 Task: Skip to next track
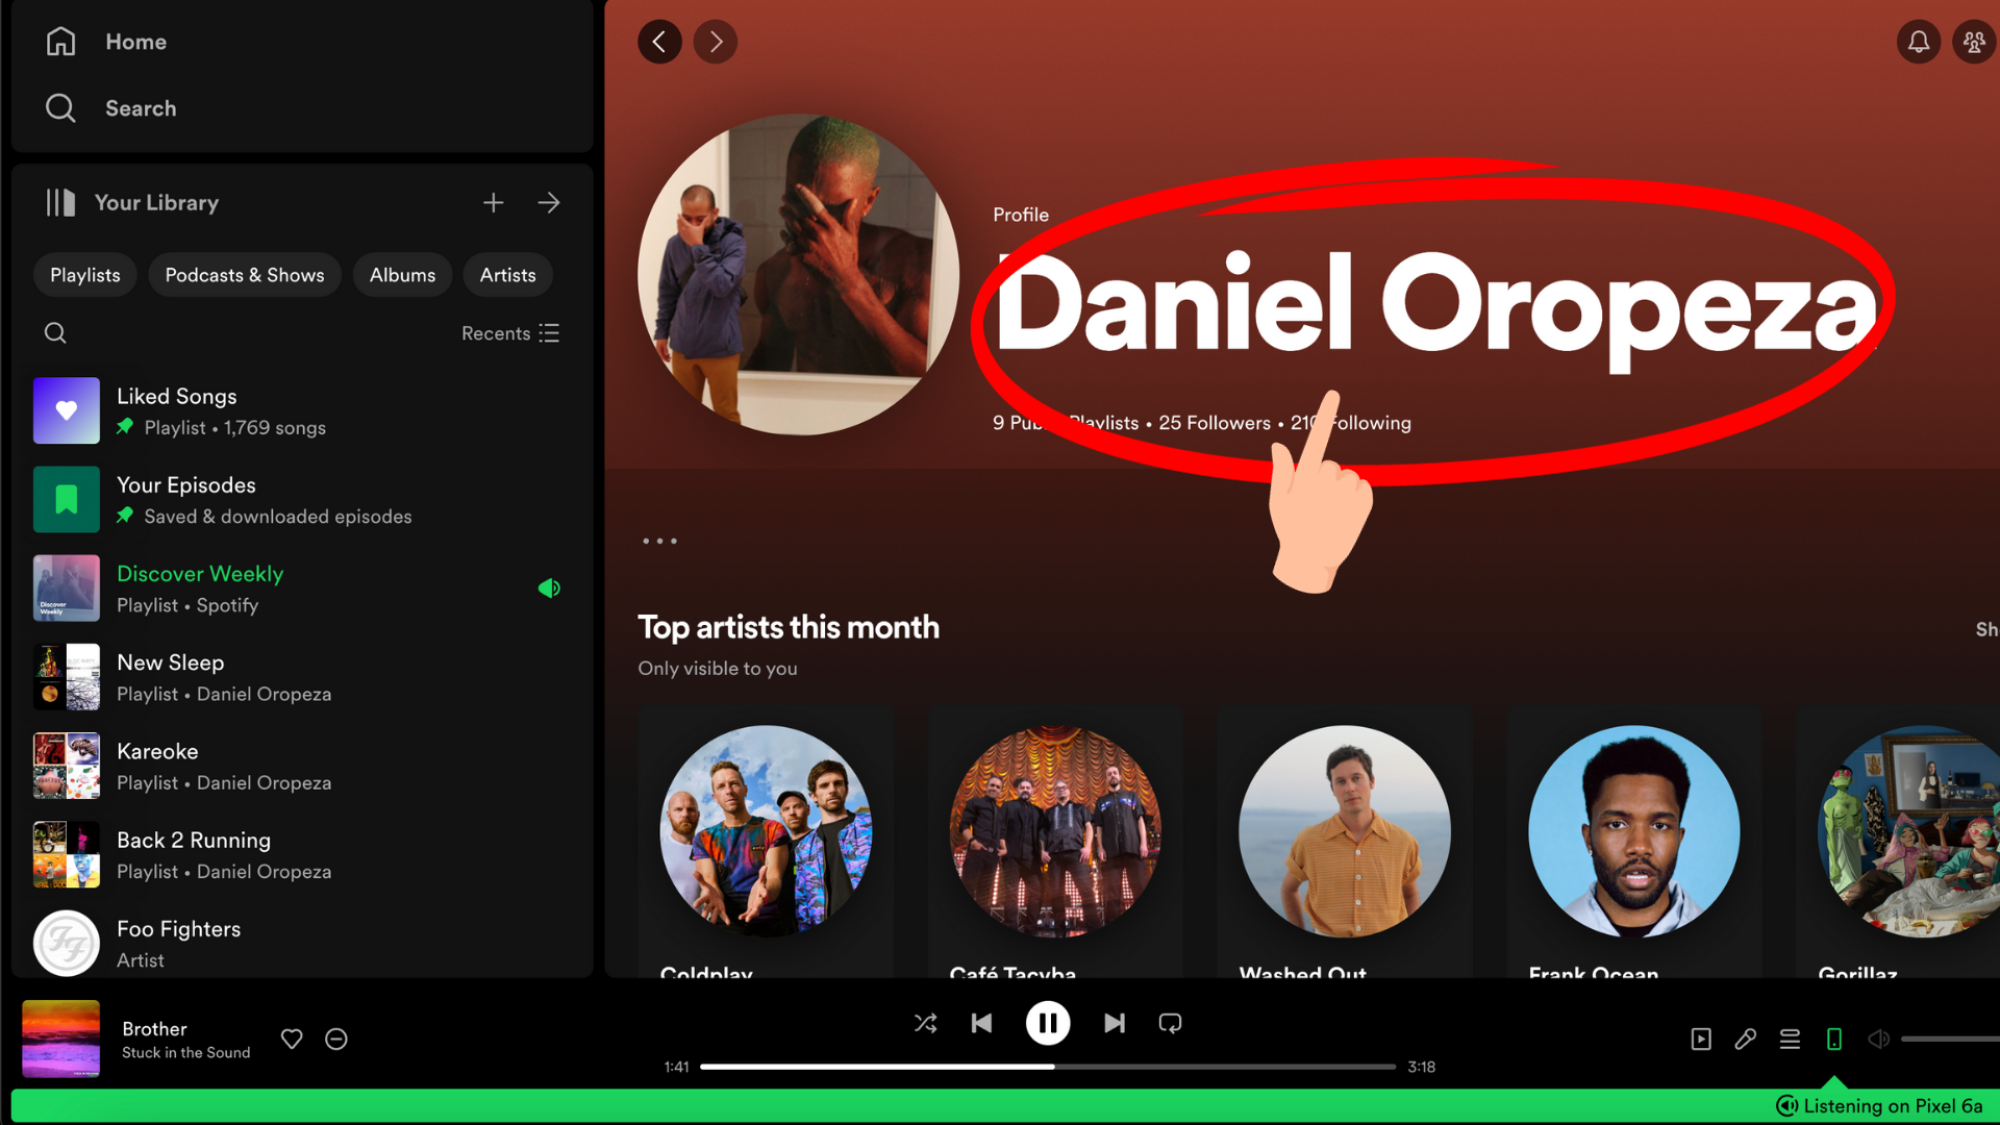1114,1023
